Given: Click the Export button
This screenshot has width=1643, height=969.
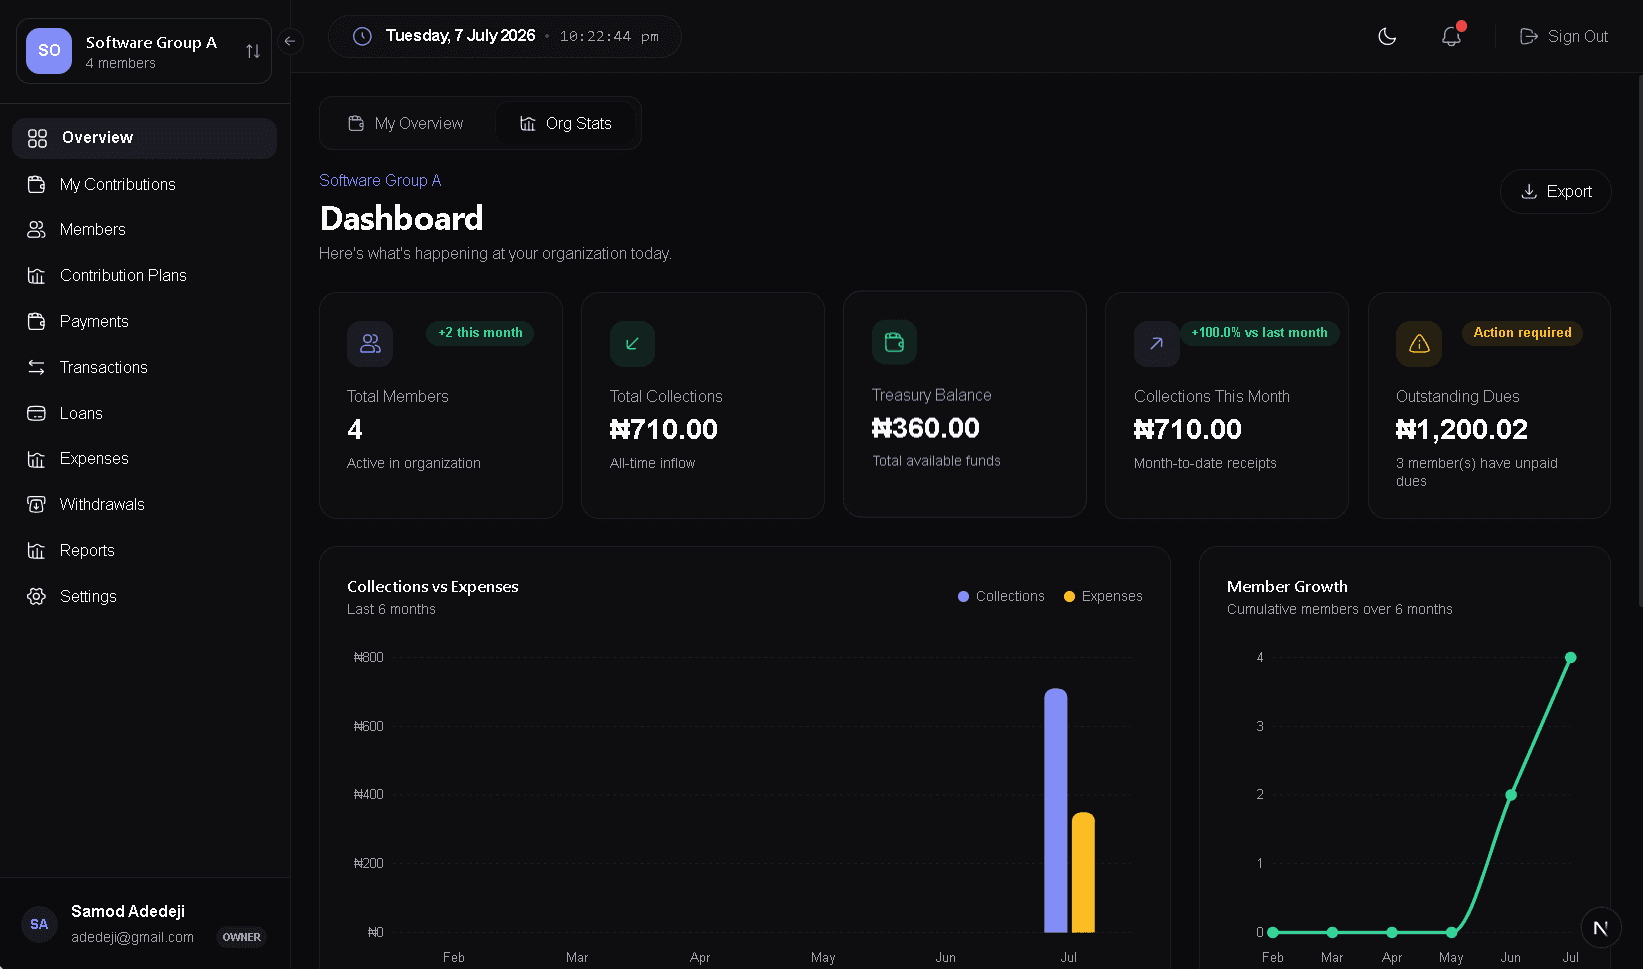Looking at the screenshot, I should coord(1556,191).
